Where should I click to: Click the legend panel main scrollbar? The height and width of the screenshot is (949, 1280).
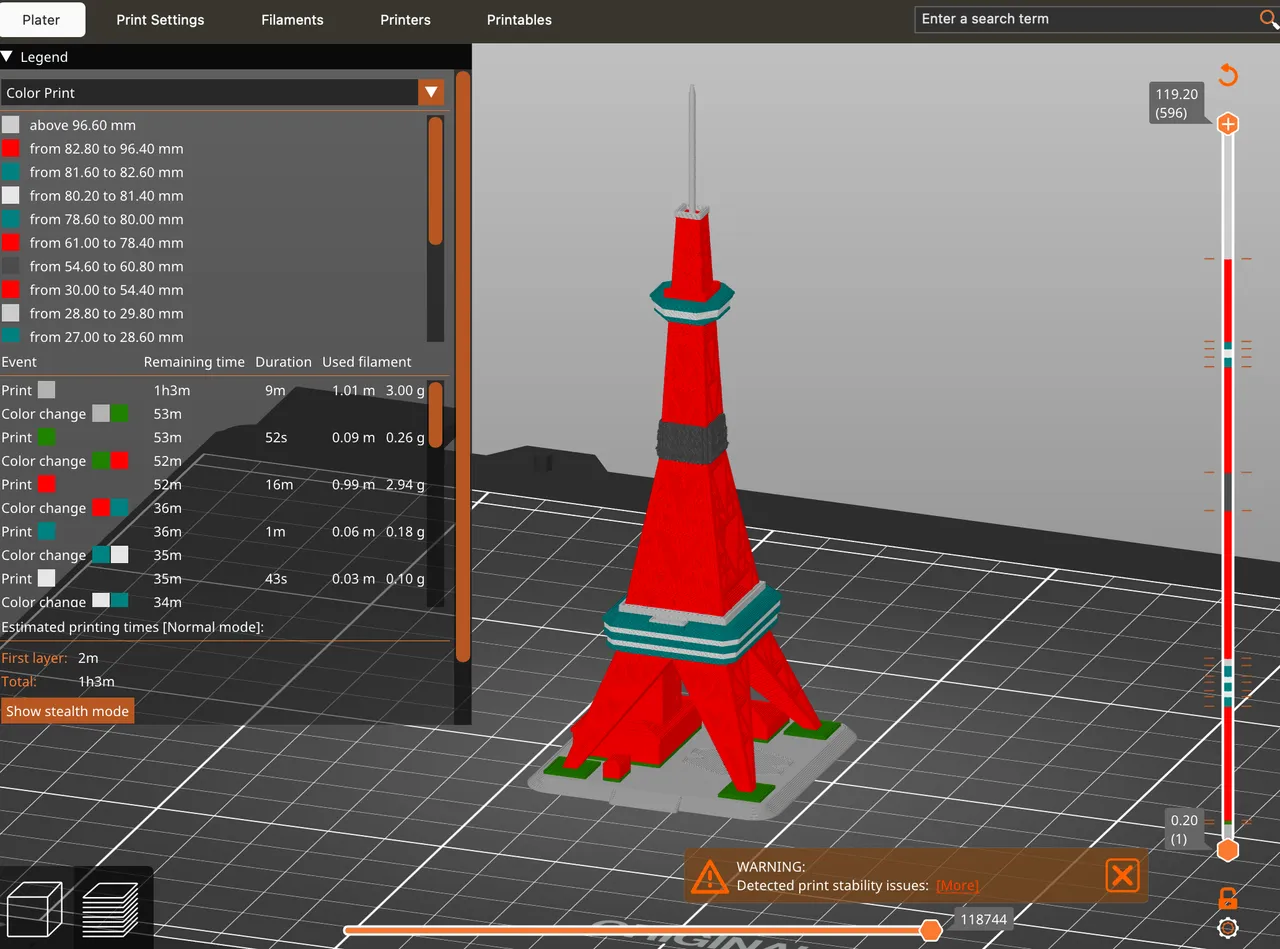coord(462,365)
